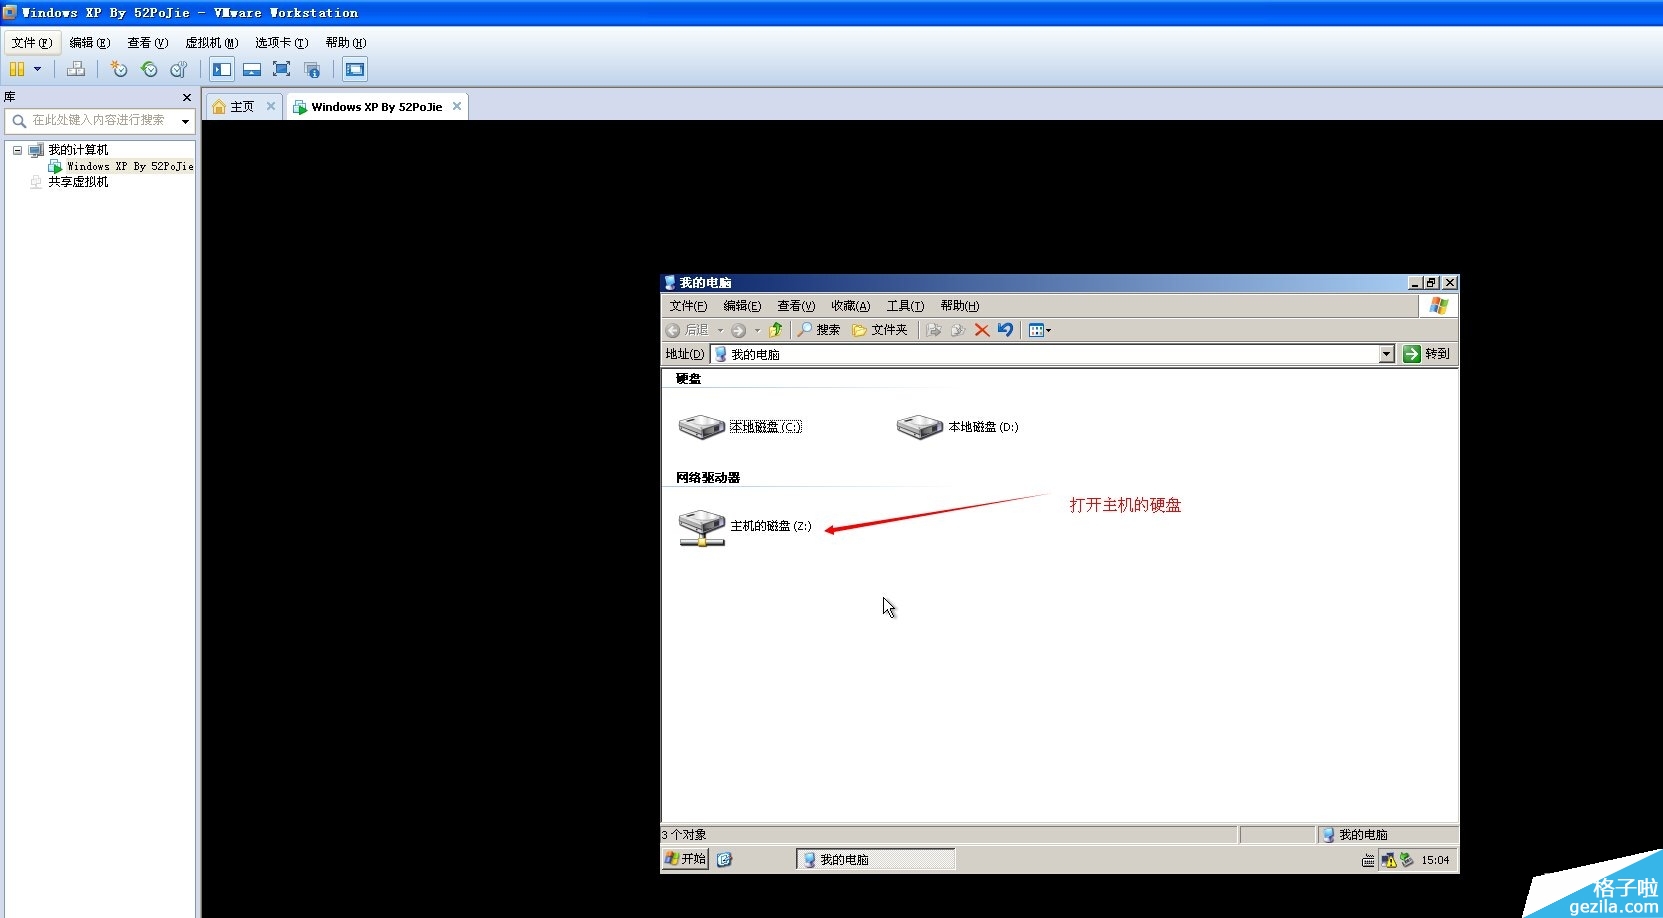Close the Windows XP By 52PoJie tab
This screenshot has width=1663, height=918.
457,106
